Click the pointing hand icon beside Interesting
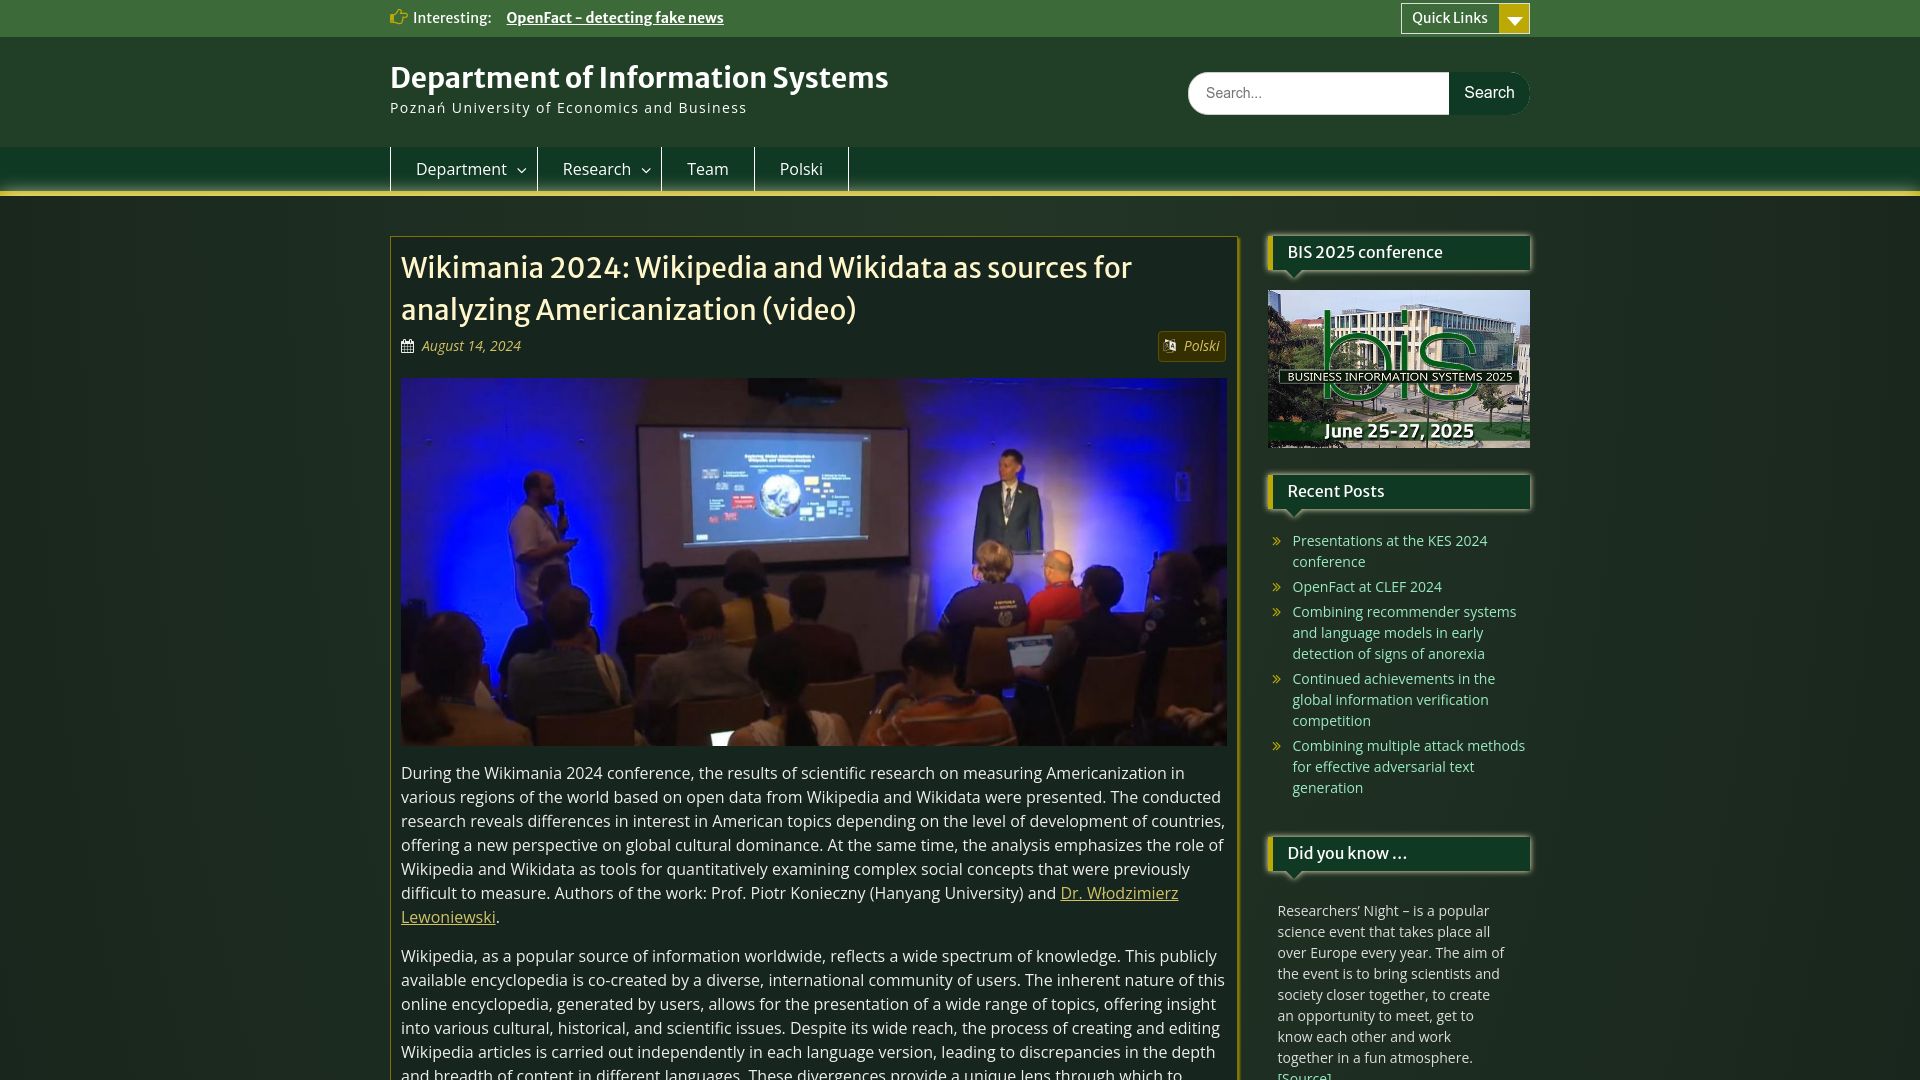The height and width of the screenshot is (1080, 1920). [399, 17]
